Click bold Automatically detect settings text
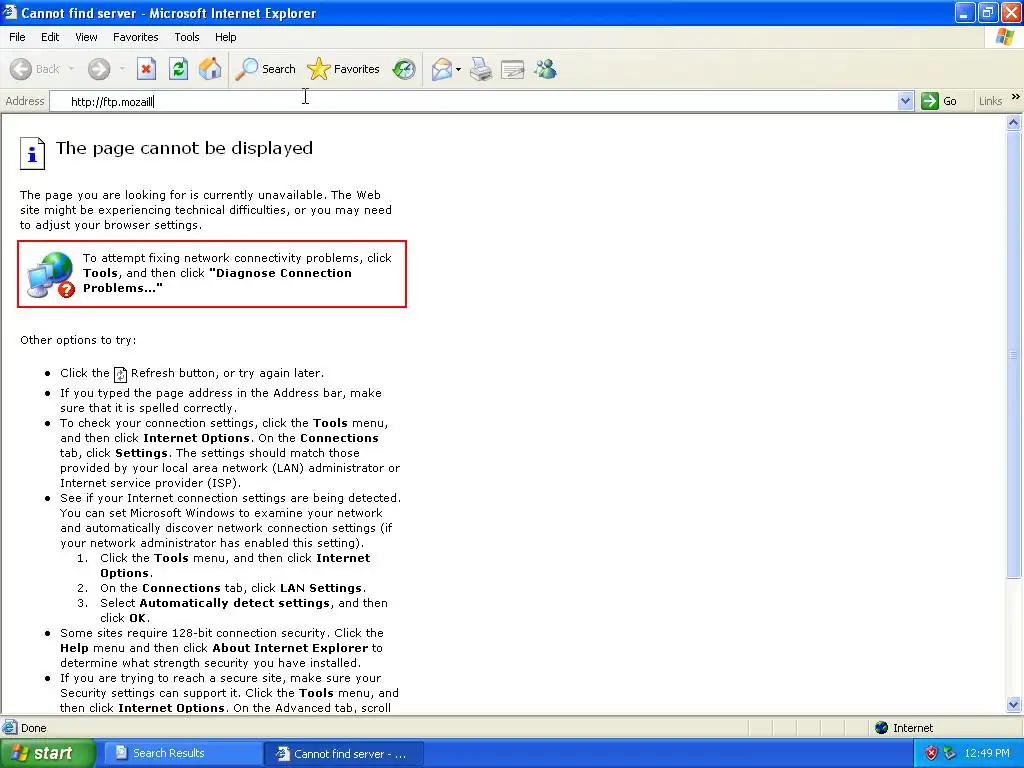Screen dimensions: 1024x768 [x=234, y=603]
